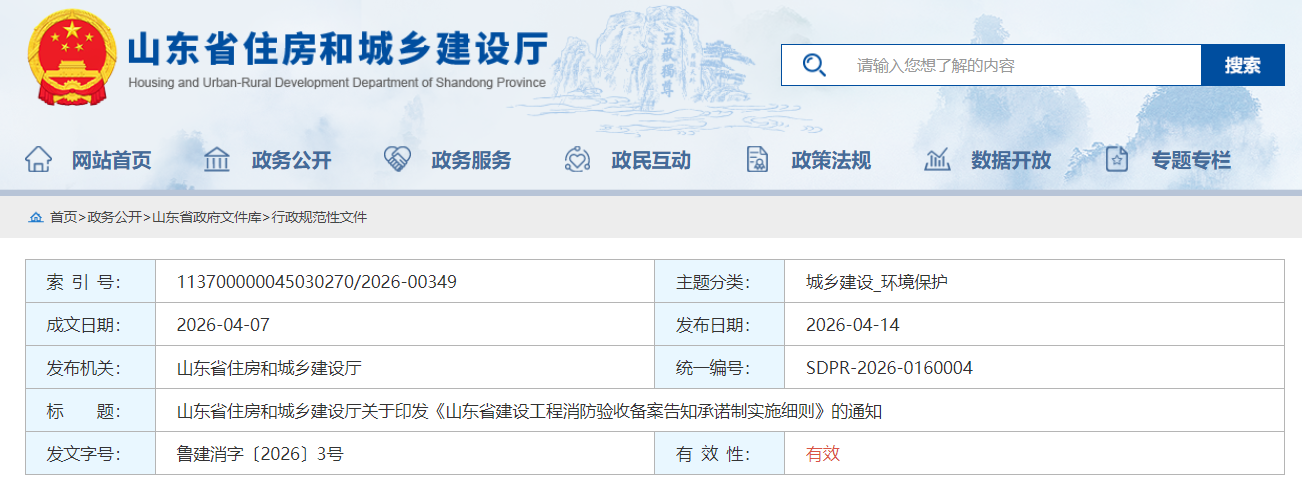Click the small home icon in breadcrumb
This screenshot has width=1302, height=484.
tap(36, 217)
